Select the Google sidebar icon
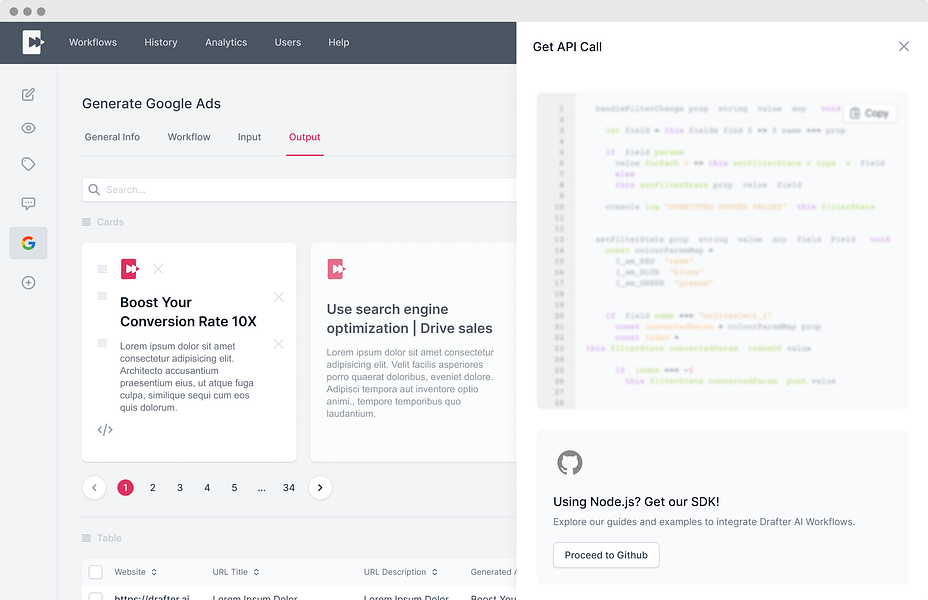Viewport: 928px width, 600px height. pyautogui.click(x=28, y=243)
